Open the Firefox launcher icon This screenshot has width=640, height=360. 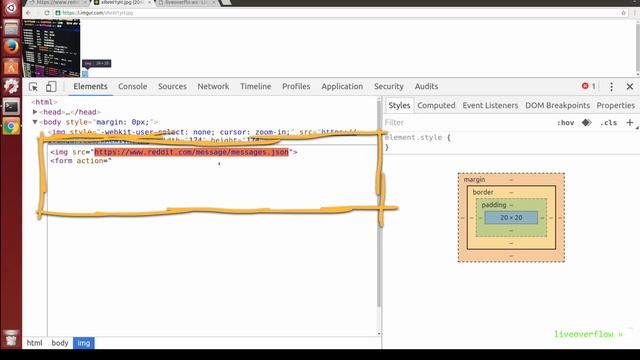coord(11,47)
